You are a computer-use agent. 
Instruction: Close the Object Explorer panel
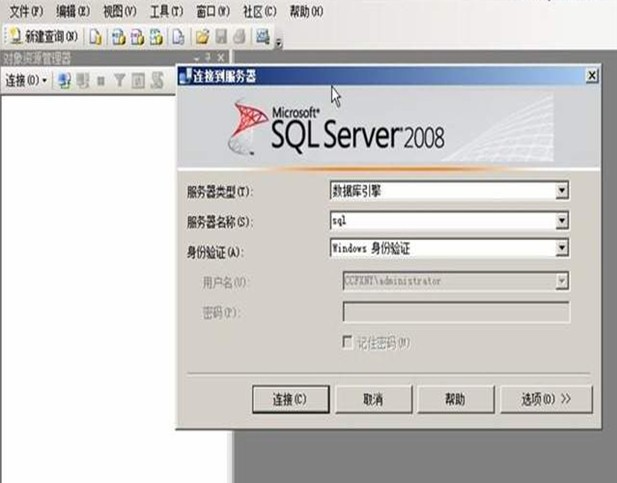tap(221, 58)
